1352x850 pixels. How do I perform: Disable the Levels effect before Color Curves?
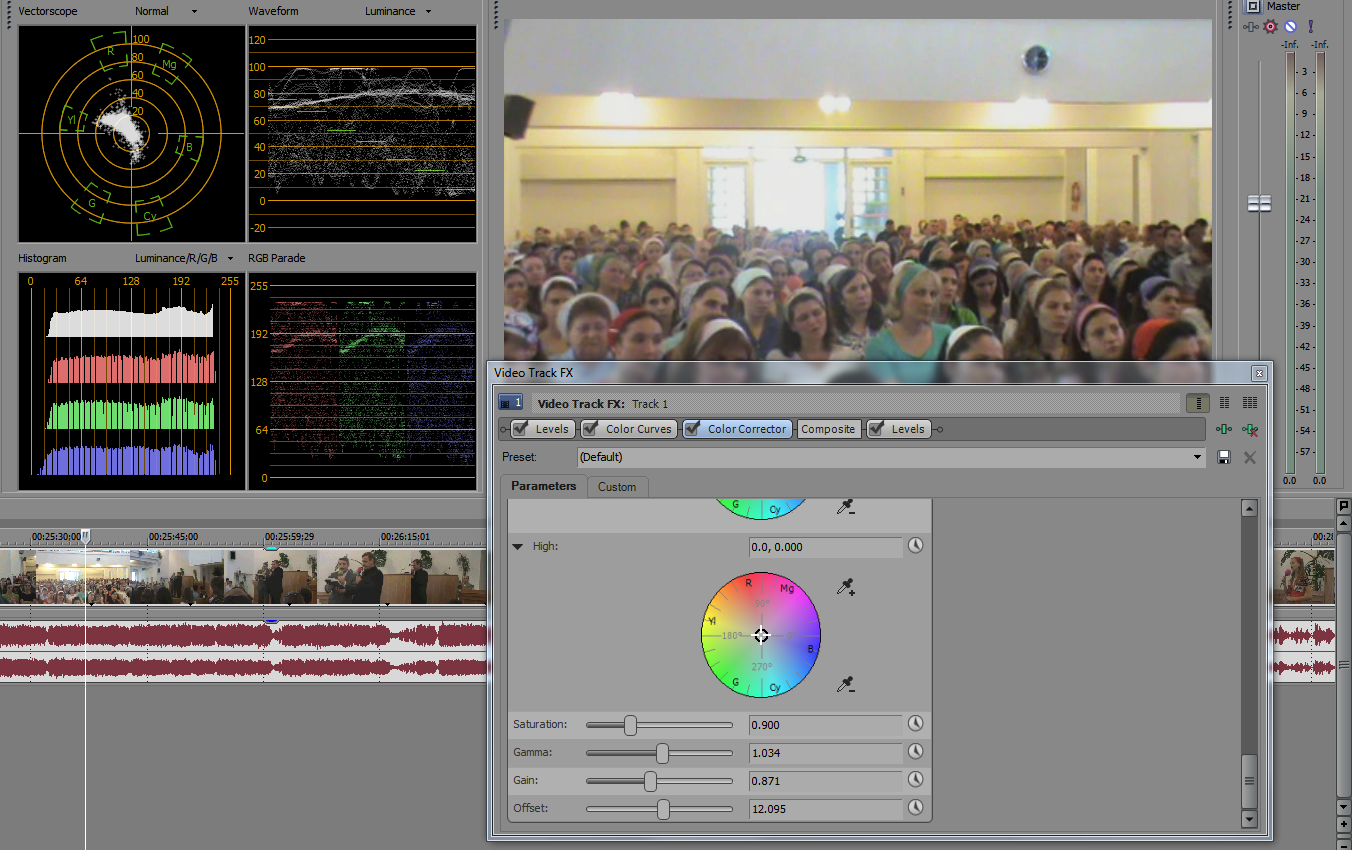(521, 429)
